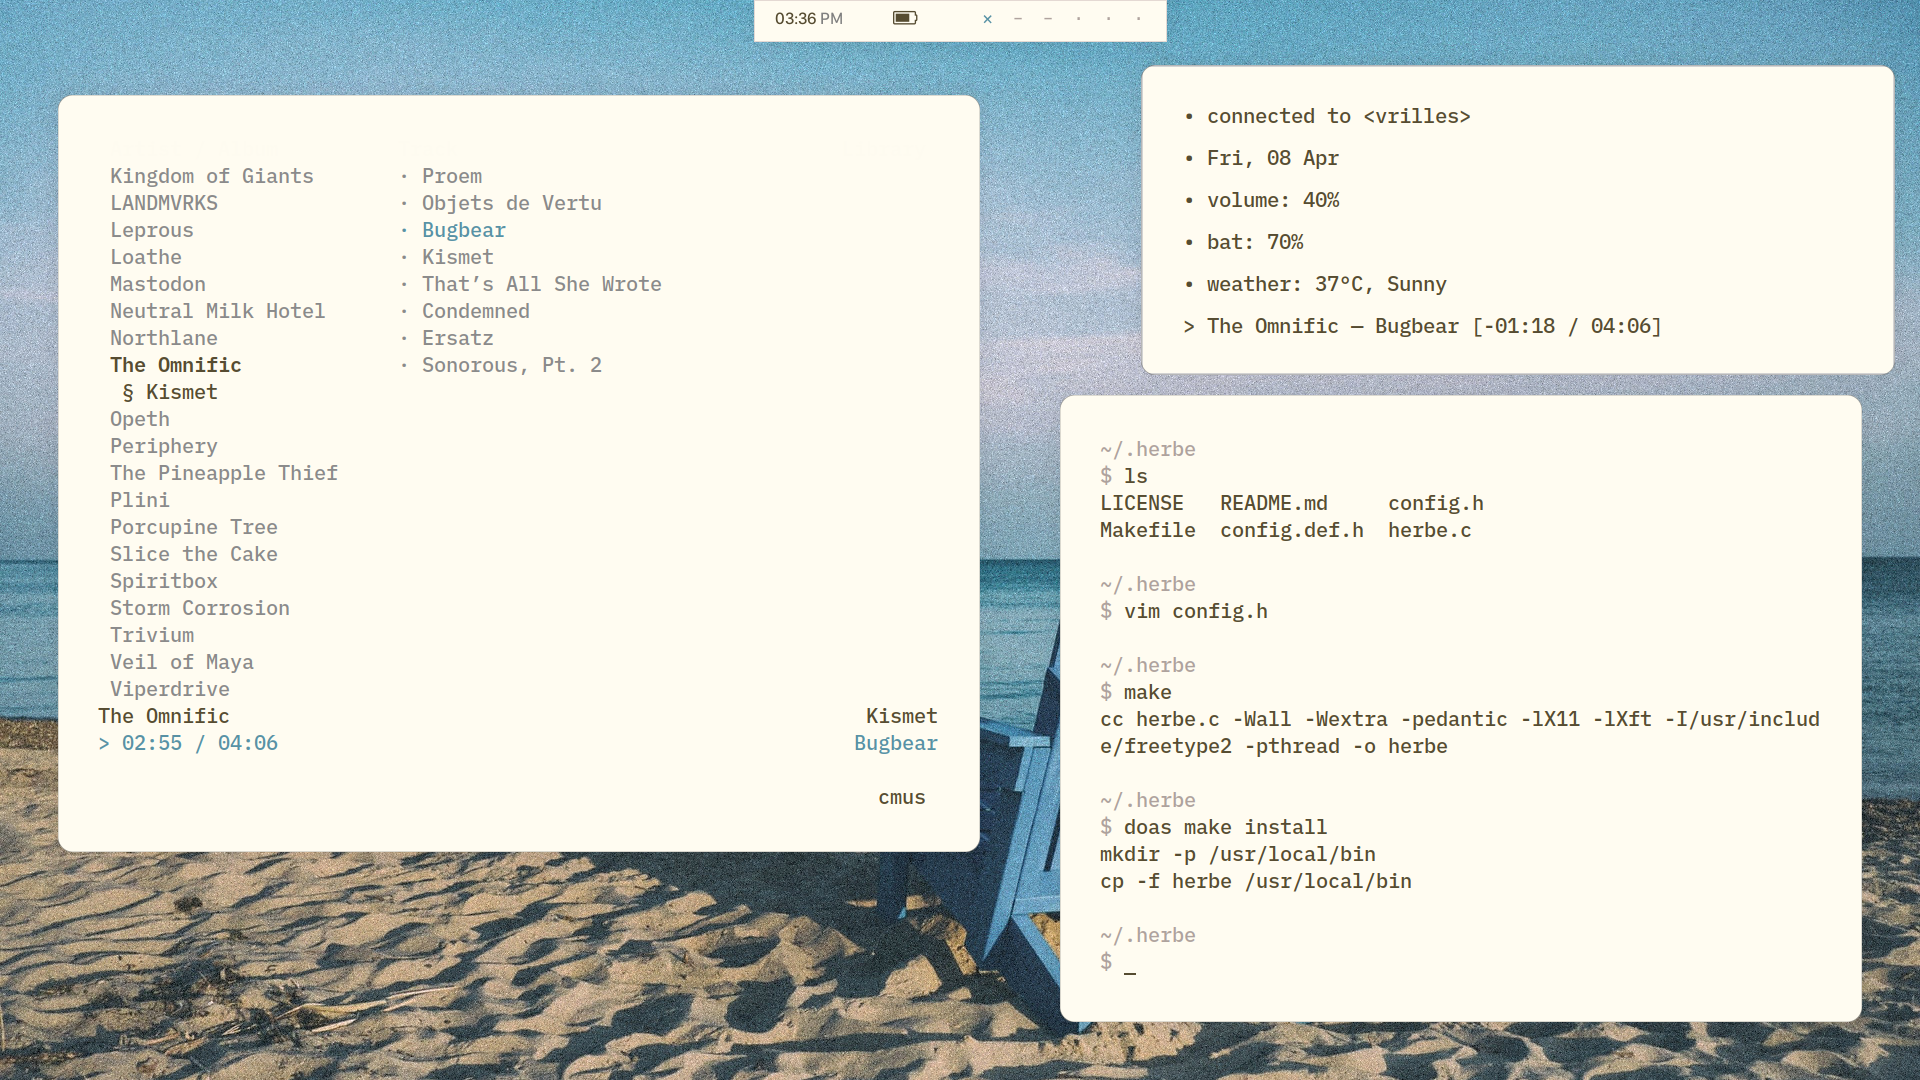Switch to the fourth workspace dot indicator

point(1078,19)
